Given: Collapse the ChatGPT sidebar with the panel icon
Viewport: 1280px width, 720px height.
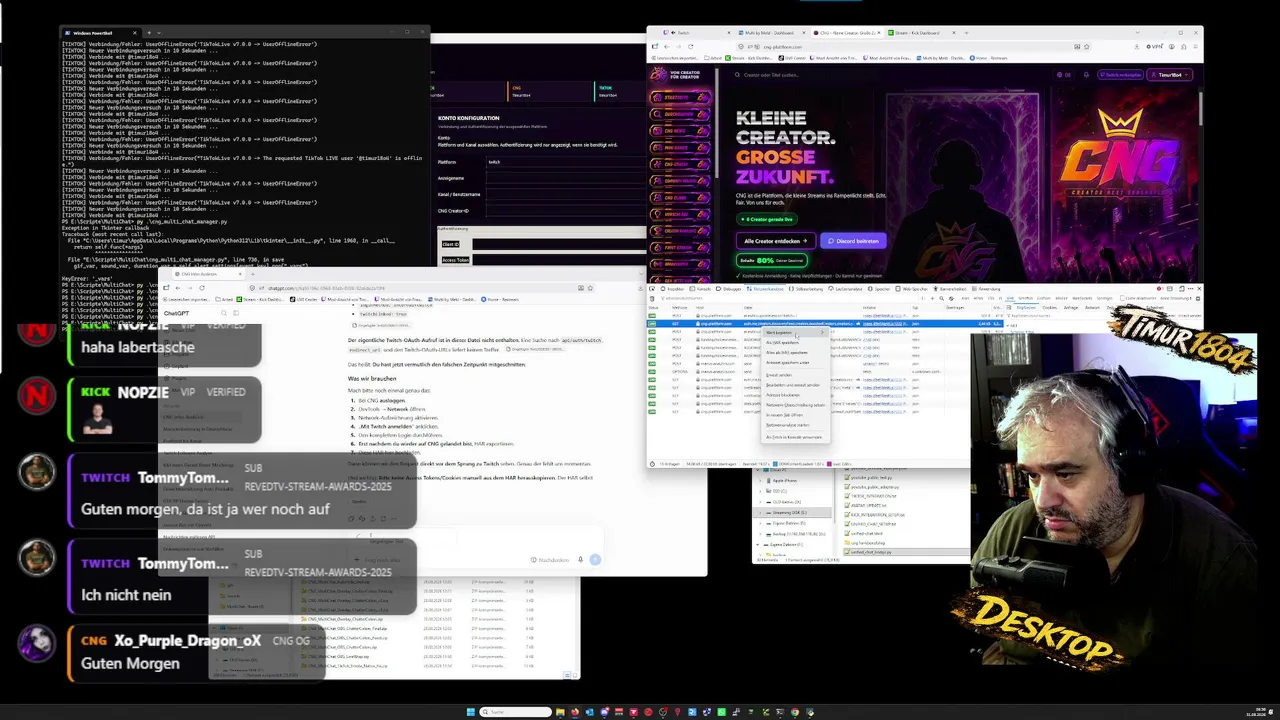Looking at the screenshot, I should point(236,313).
